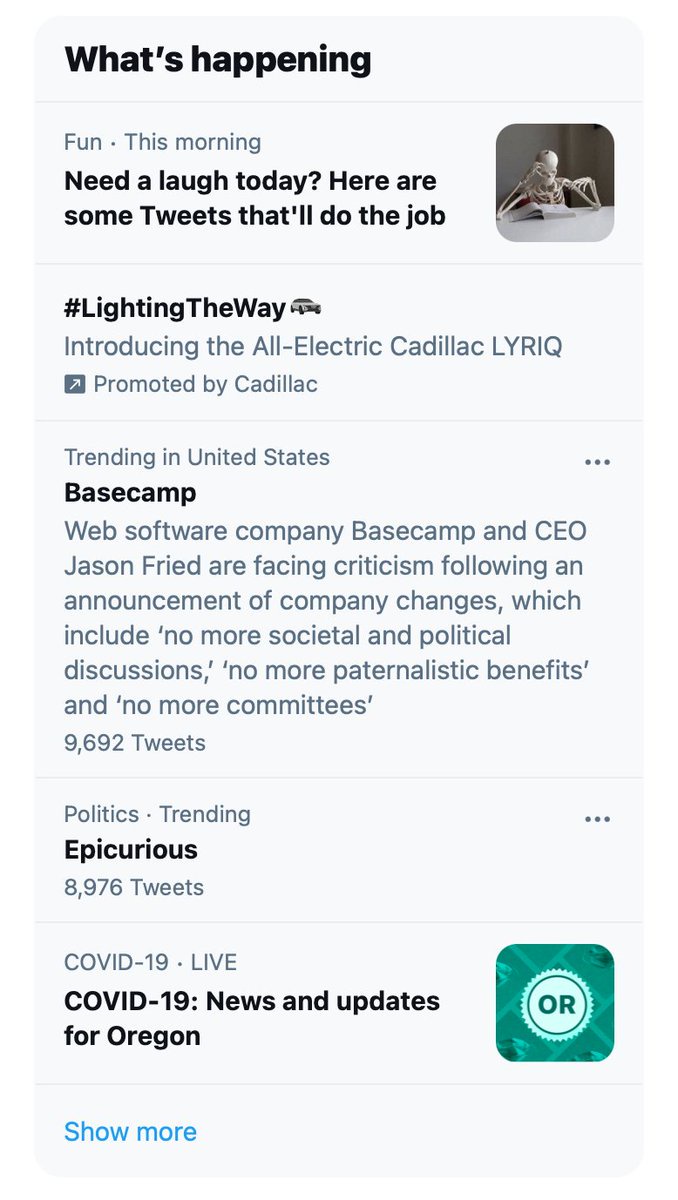Click the promoted arrow icon beside Cadillac

point(75,384)
